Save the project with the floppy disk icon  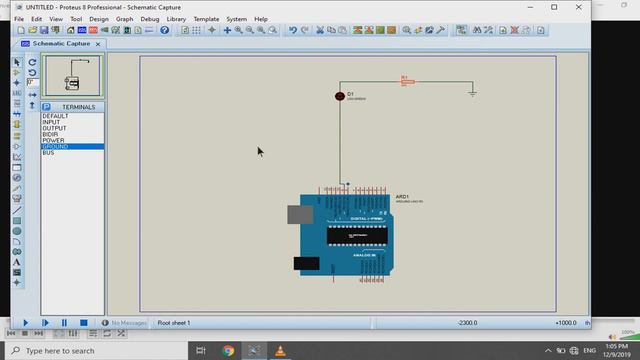[x=44, y=30]
